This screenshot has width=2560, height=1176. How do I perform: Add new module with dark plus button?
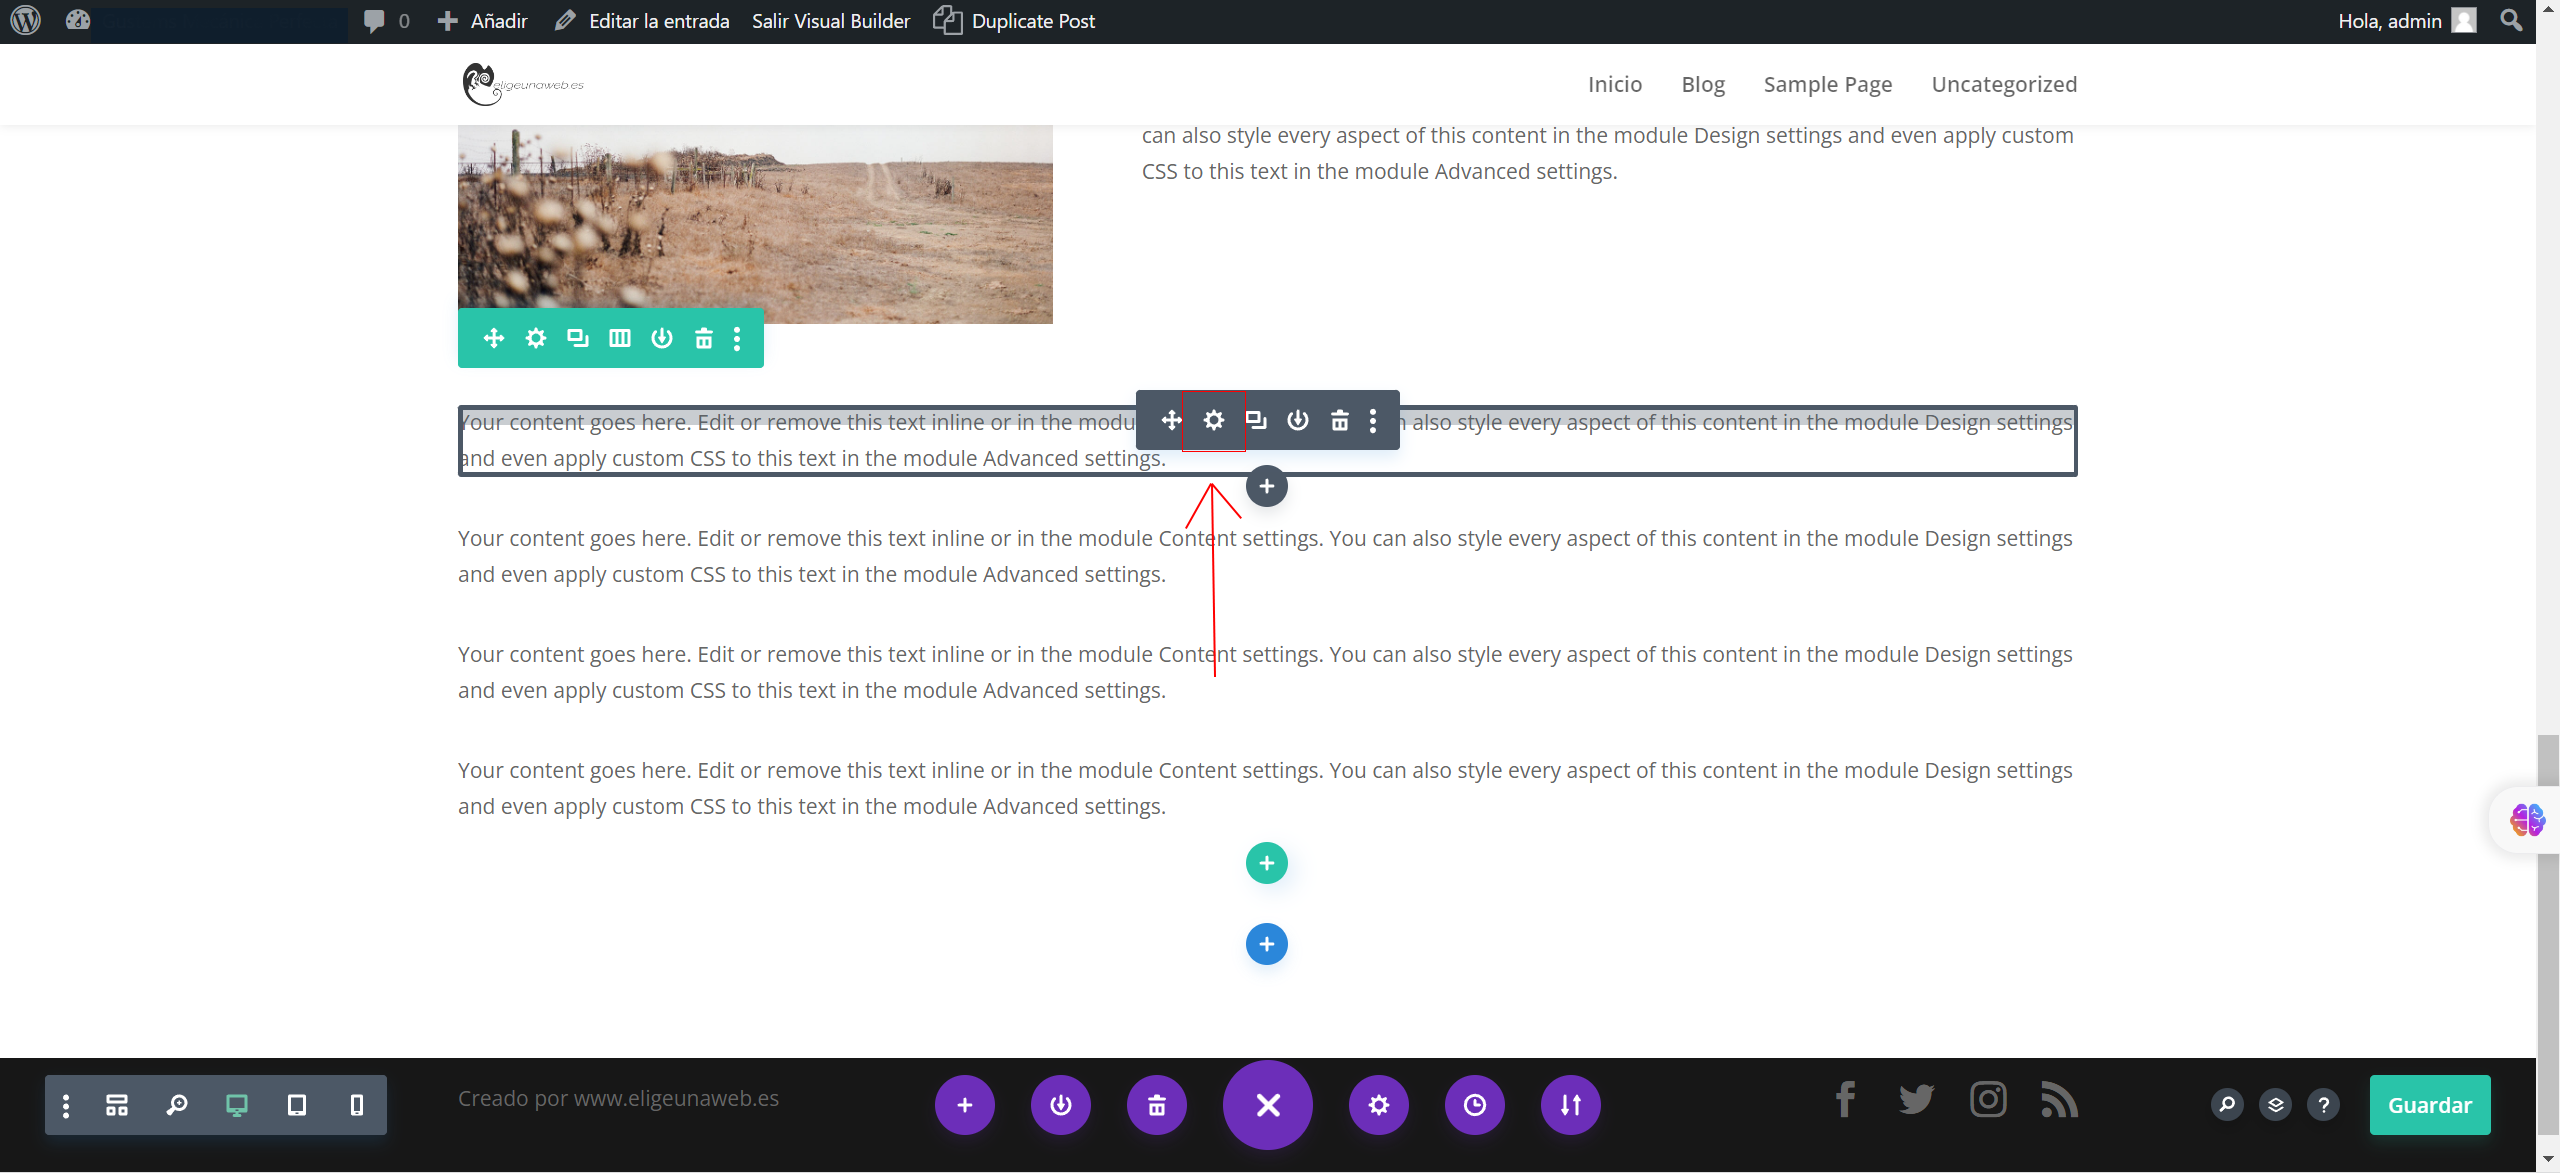[1266, 487]
